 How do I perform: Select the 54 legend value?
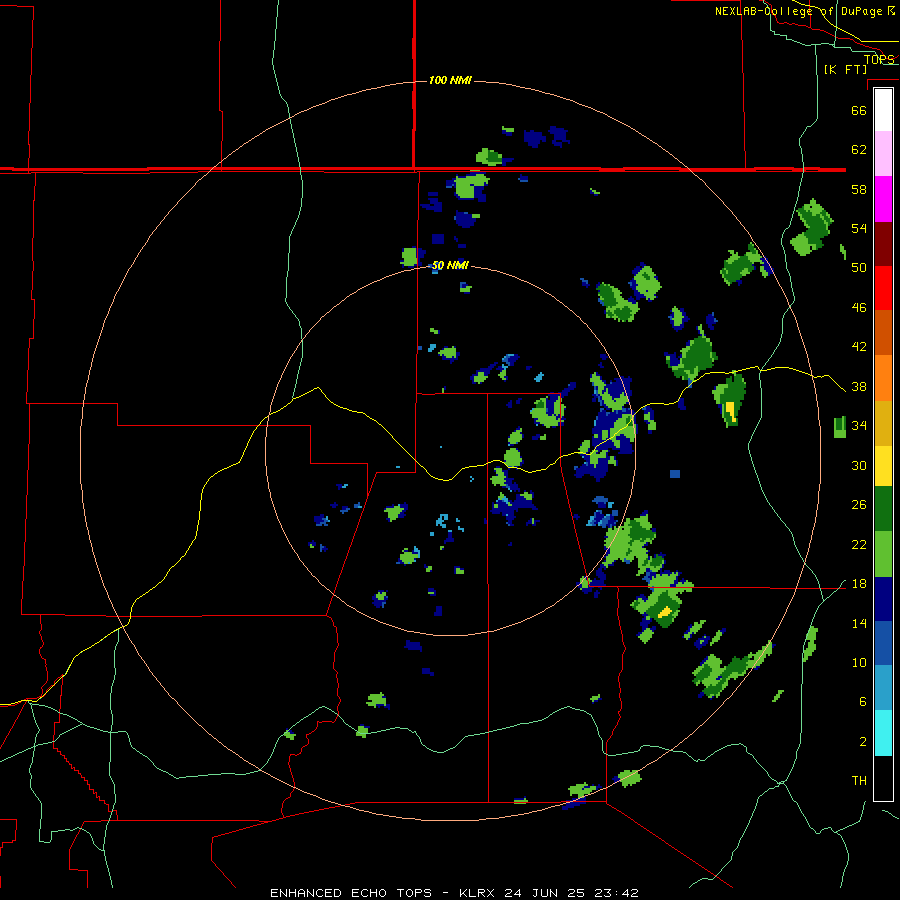pos(859,228)
